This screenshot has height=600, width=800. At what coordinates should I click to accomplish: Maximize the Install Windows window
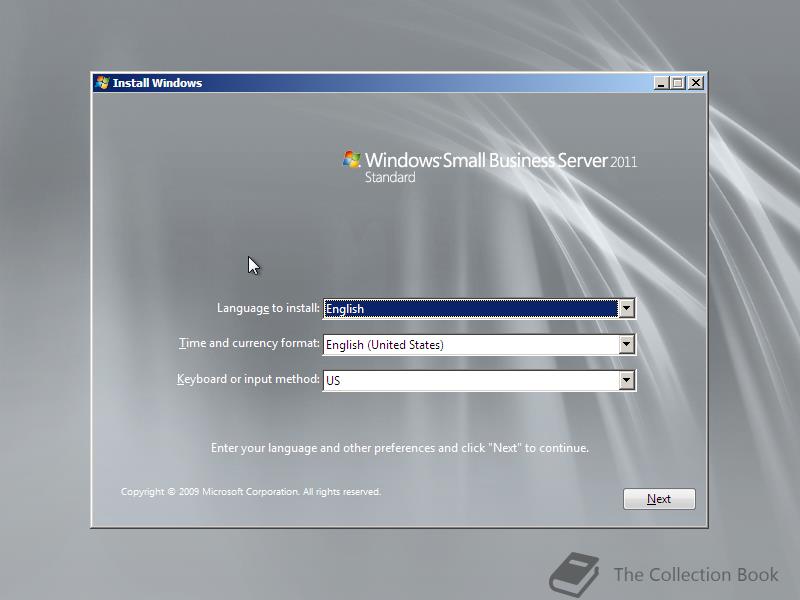pos(677,83)
